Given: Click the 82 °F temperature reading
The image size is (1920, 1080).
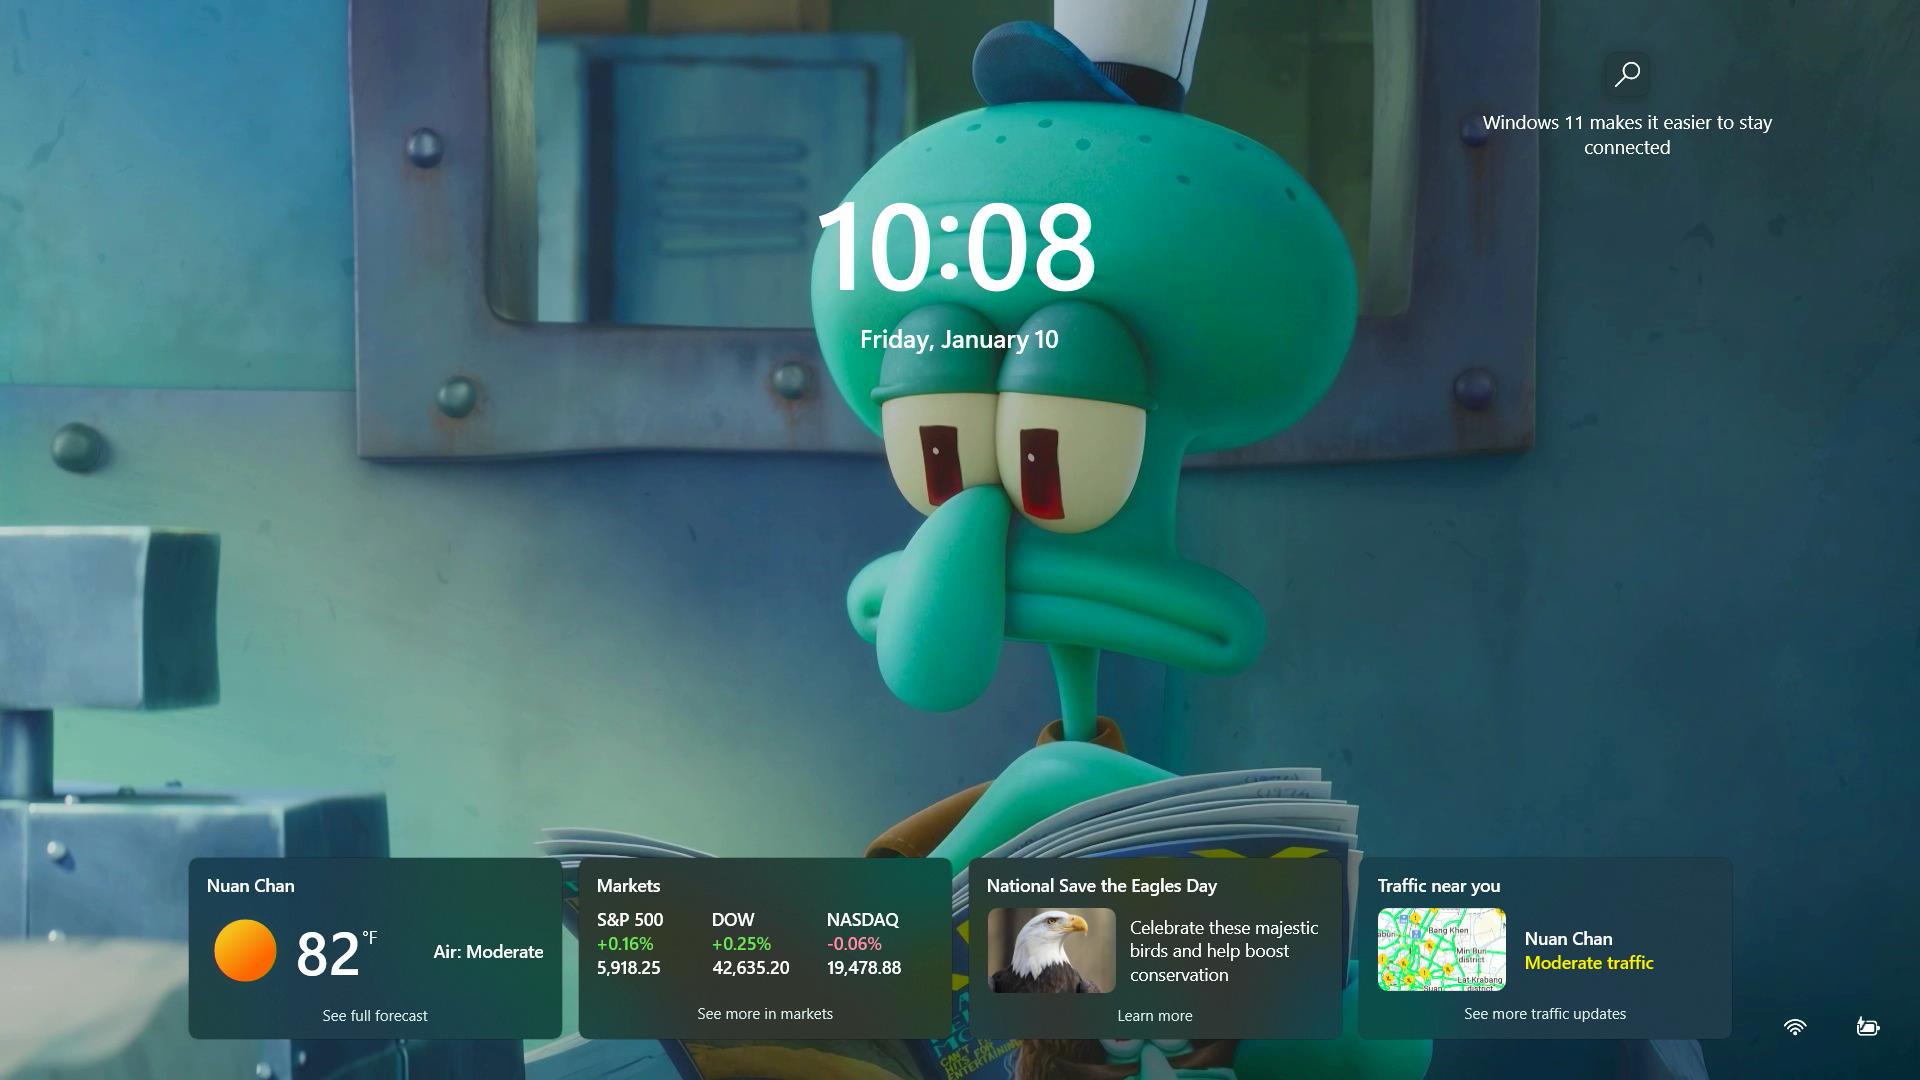Looking at the screenshot, I should tap(336, 952).
